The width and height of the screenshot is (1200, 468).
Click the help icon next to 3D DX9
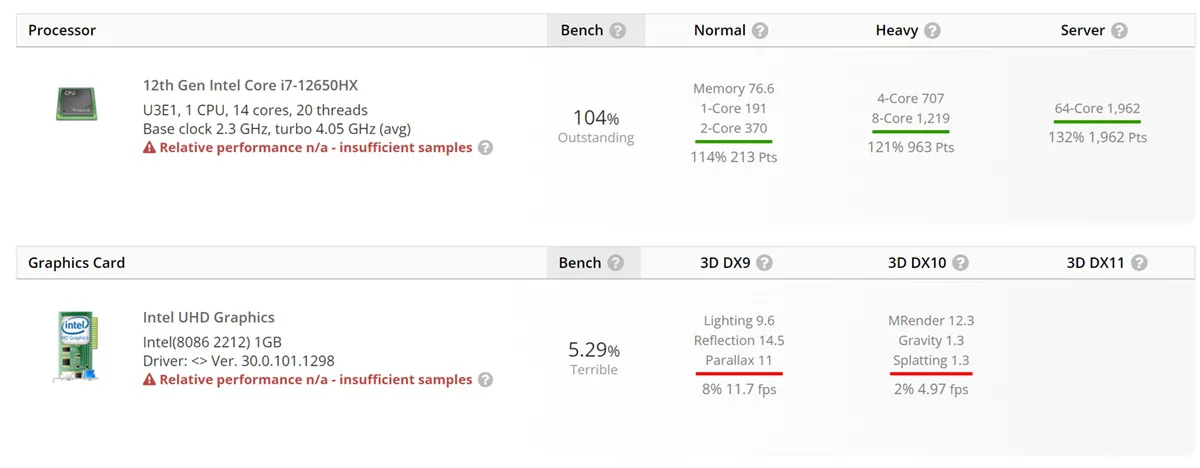(764, 263)
